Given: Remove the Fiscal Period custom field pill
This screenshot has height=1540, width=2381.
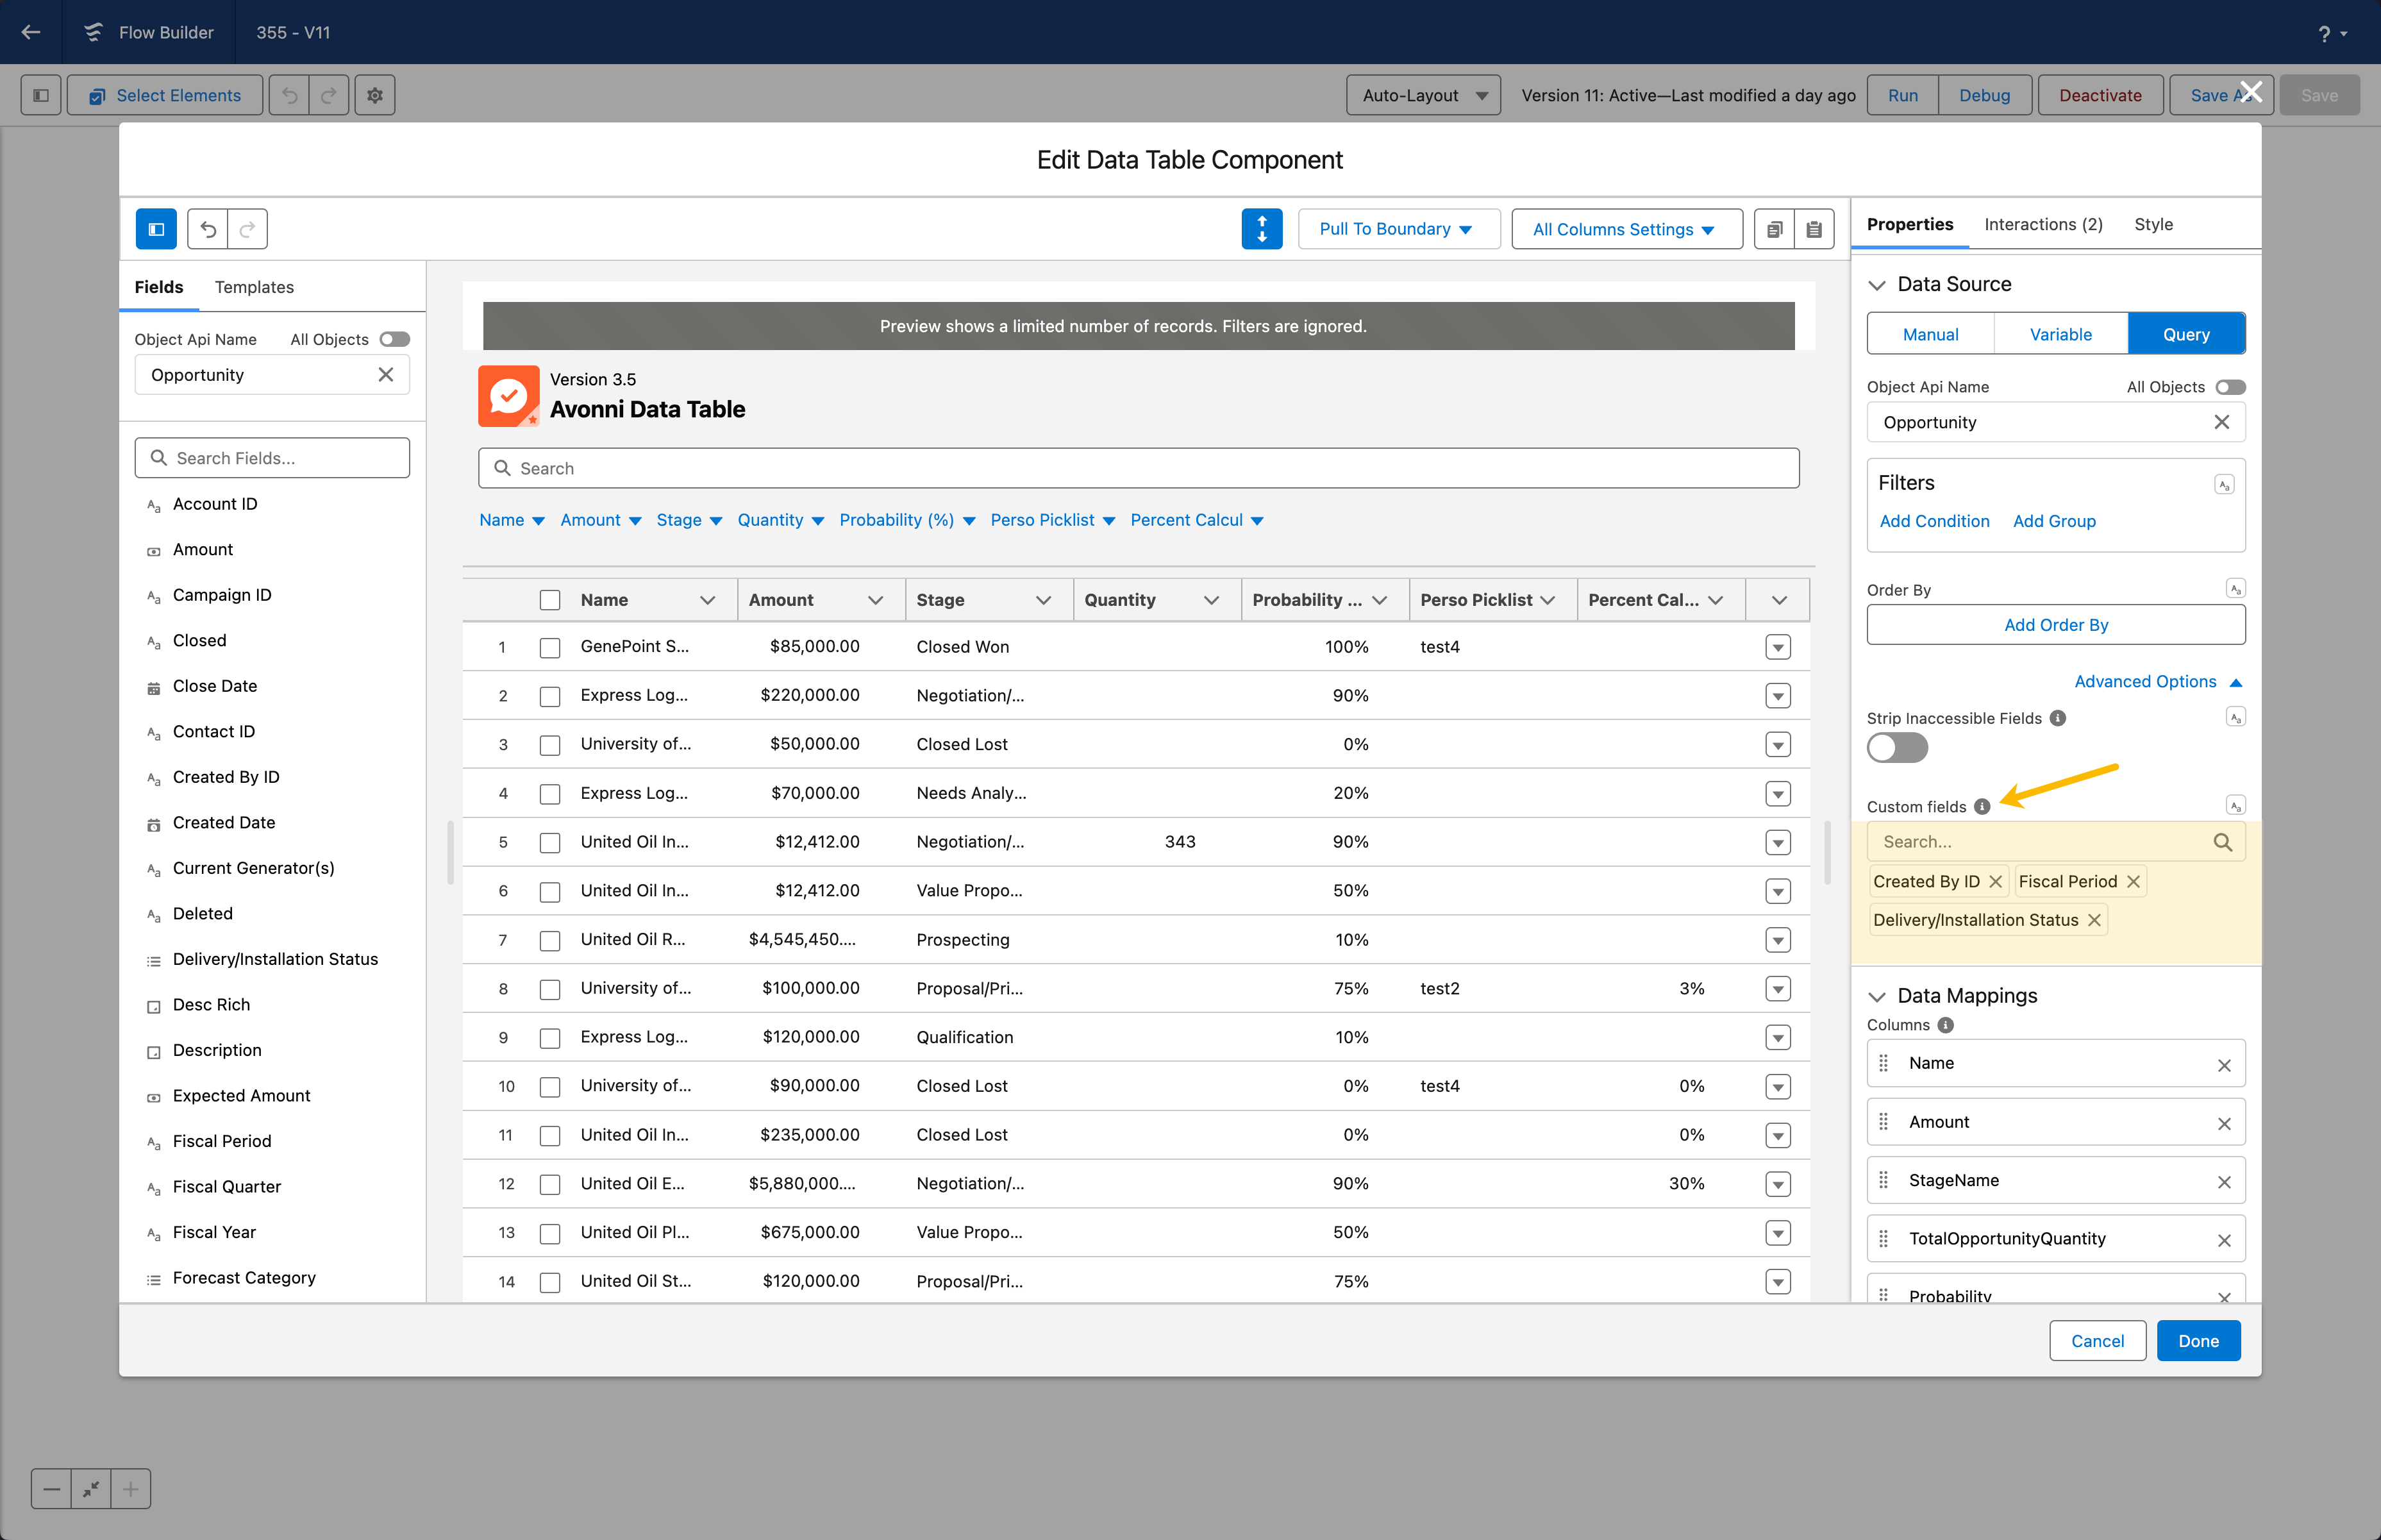Looking at the screenshot, I should point(2133,881).
